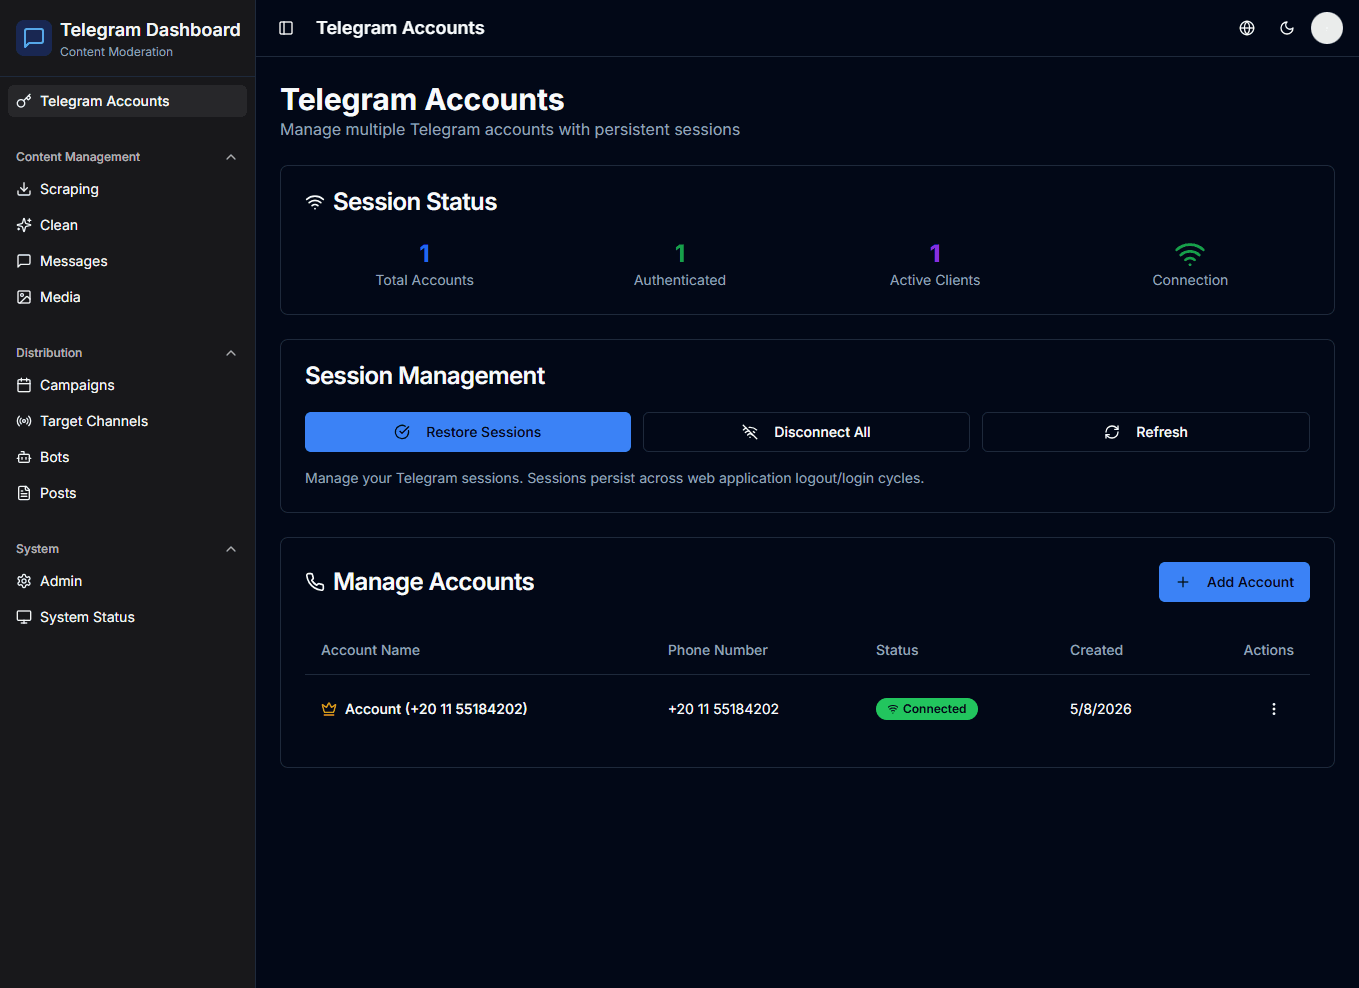Click the Restore Sessions button

(468, 432)
